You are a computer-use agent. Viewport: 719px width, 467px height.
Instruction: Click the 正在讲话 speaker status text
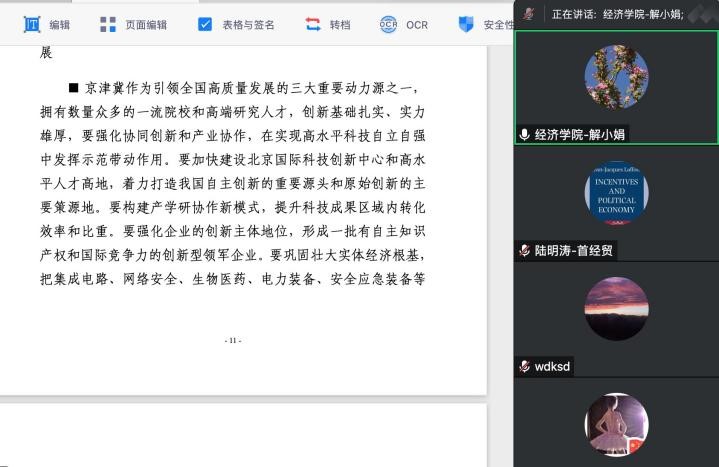[x=618, y=14]
